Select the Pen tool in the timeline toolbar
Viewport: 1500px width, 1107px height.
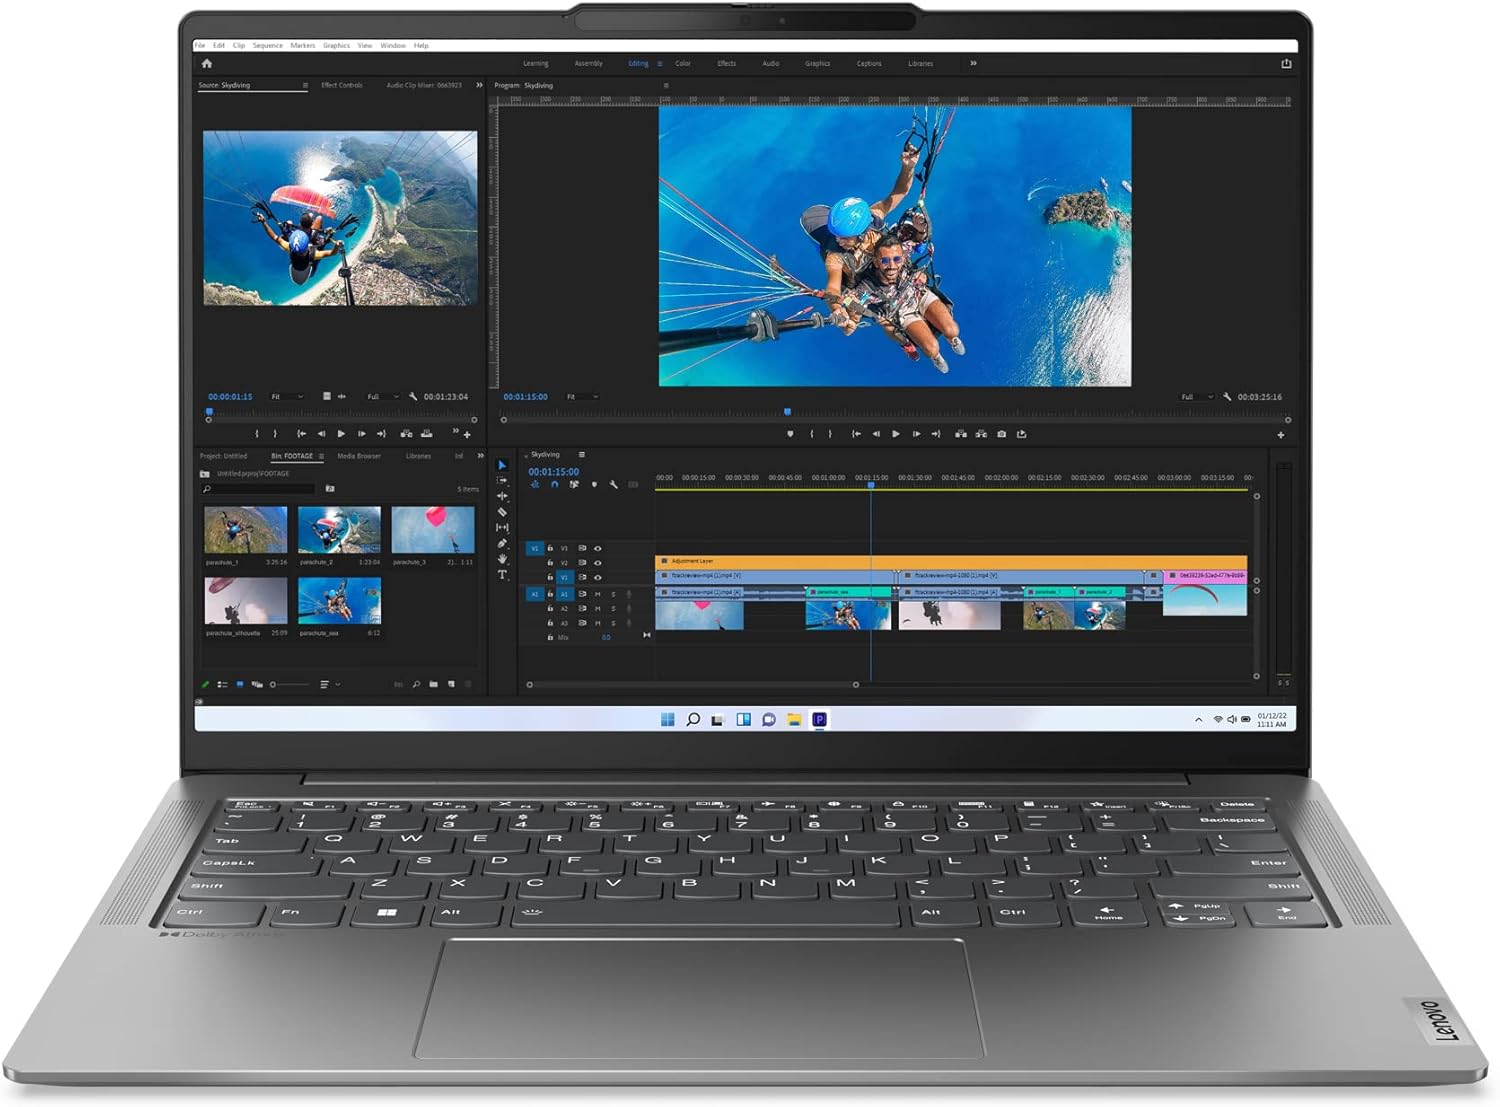(502, 543)
